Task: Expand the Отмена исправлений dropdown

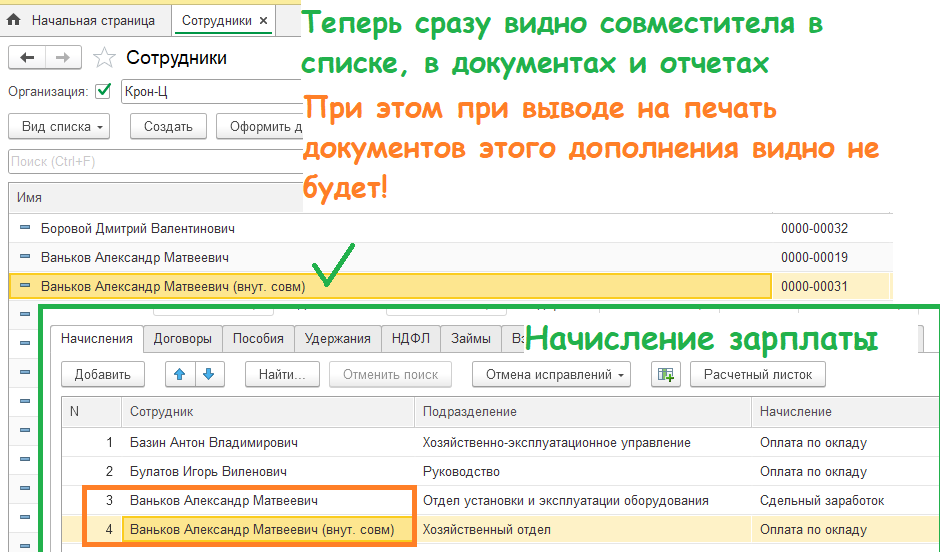Action: (551, 374)
